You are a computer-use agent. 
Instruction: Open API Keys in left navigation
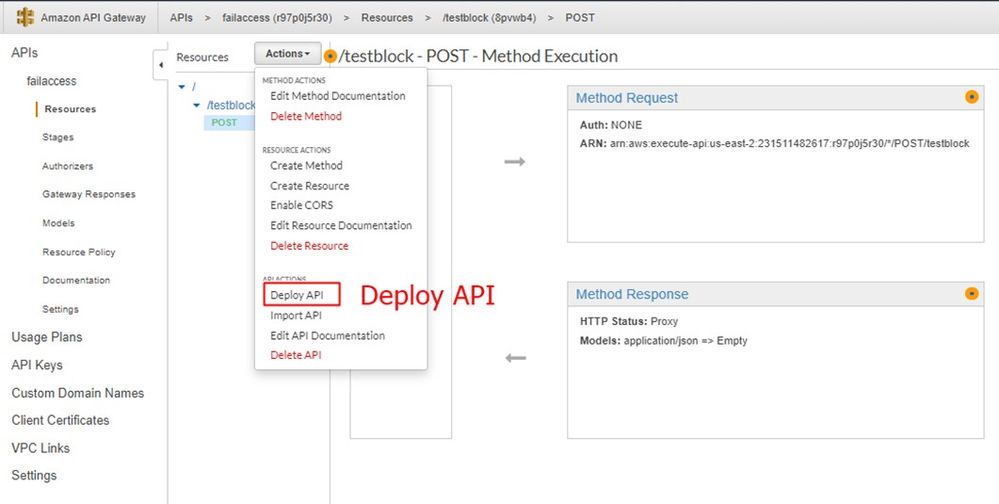coord(37,365)
